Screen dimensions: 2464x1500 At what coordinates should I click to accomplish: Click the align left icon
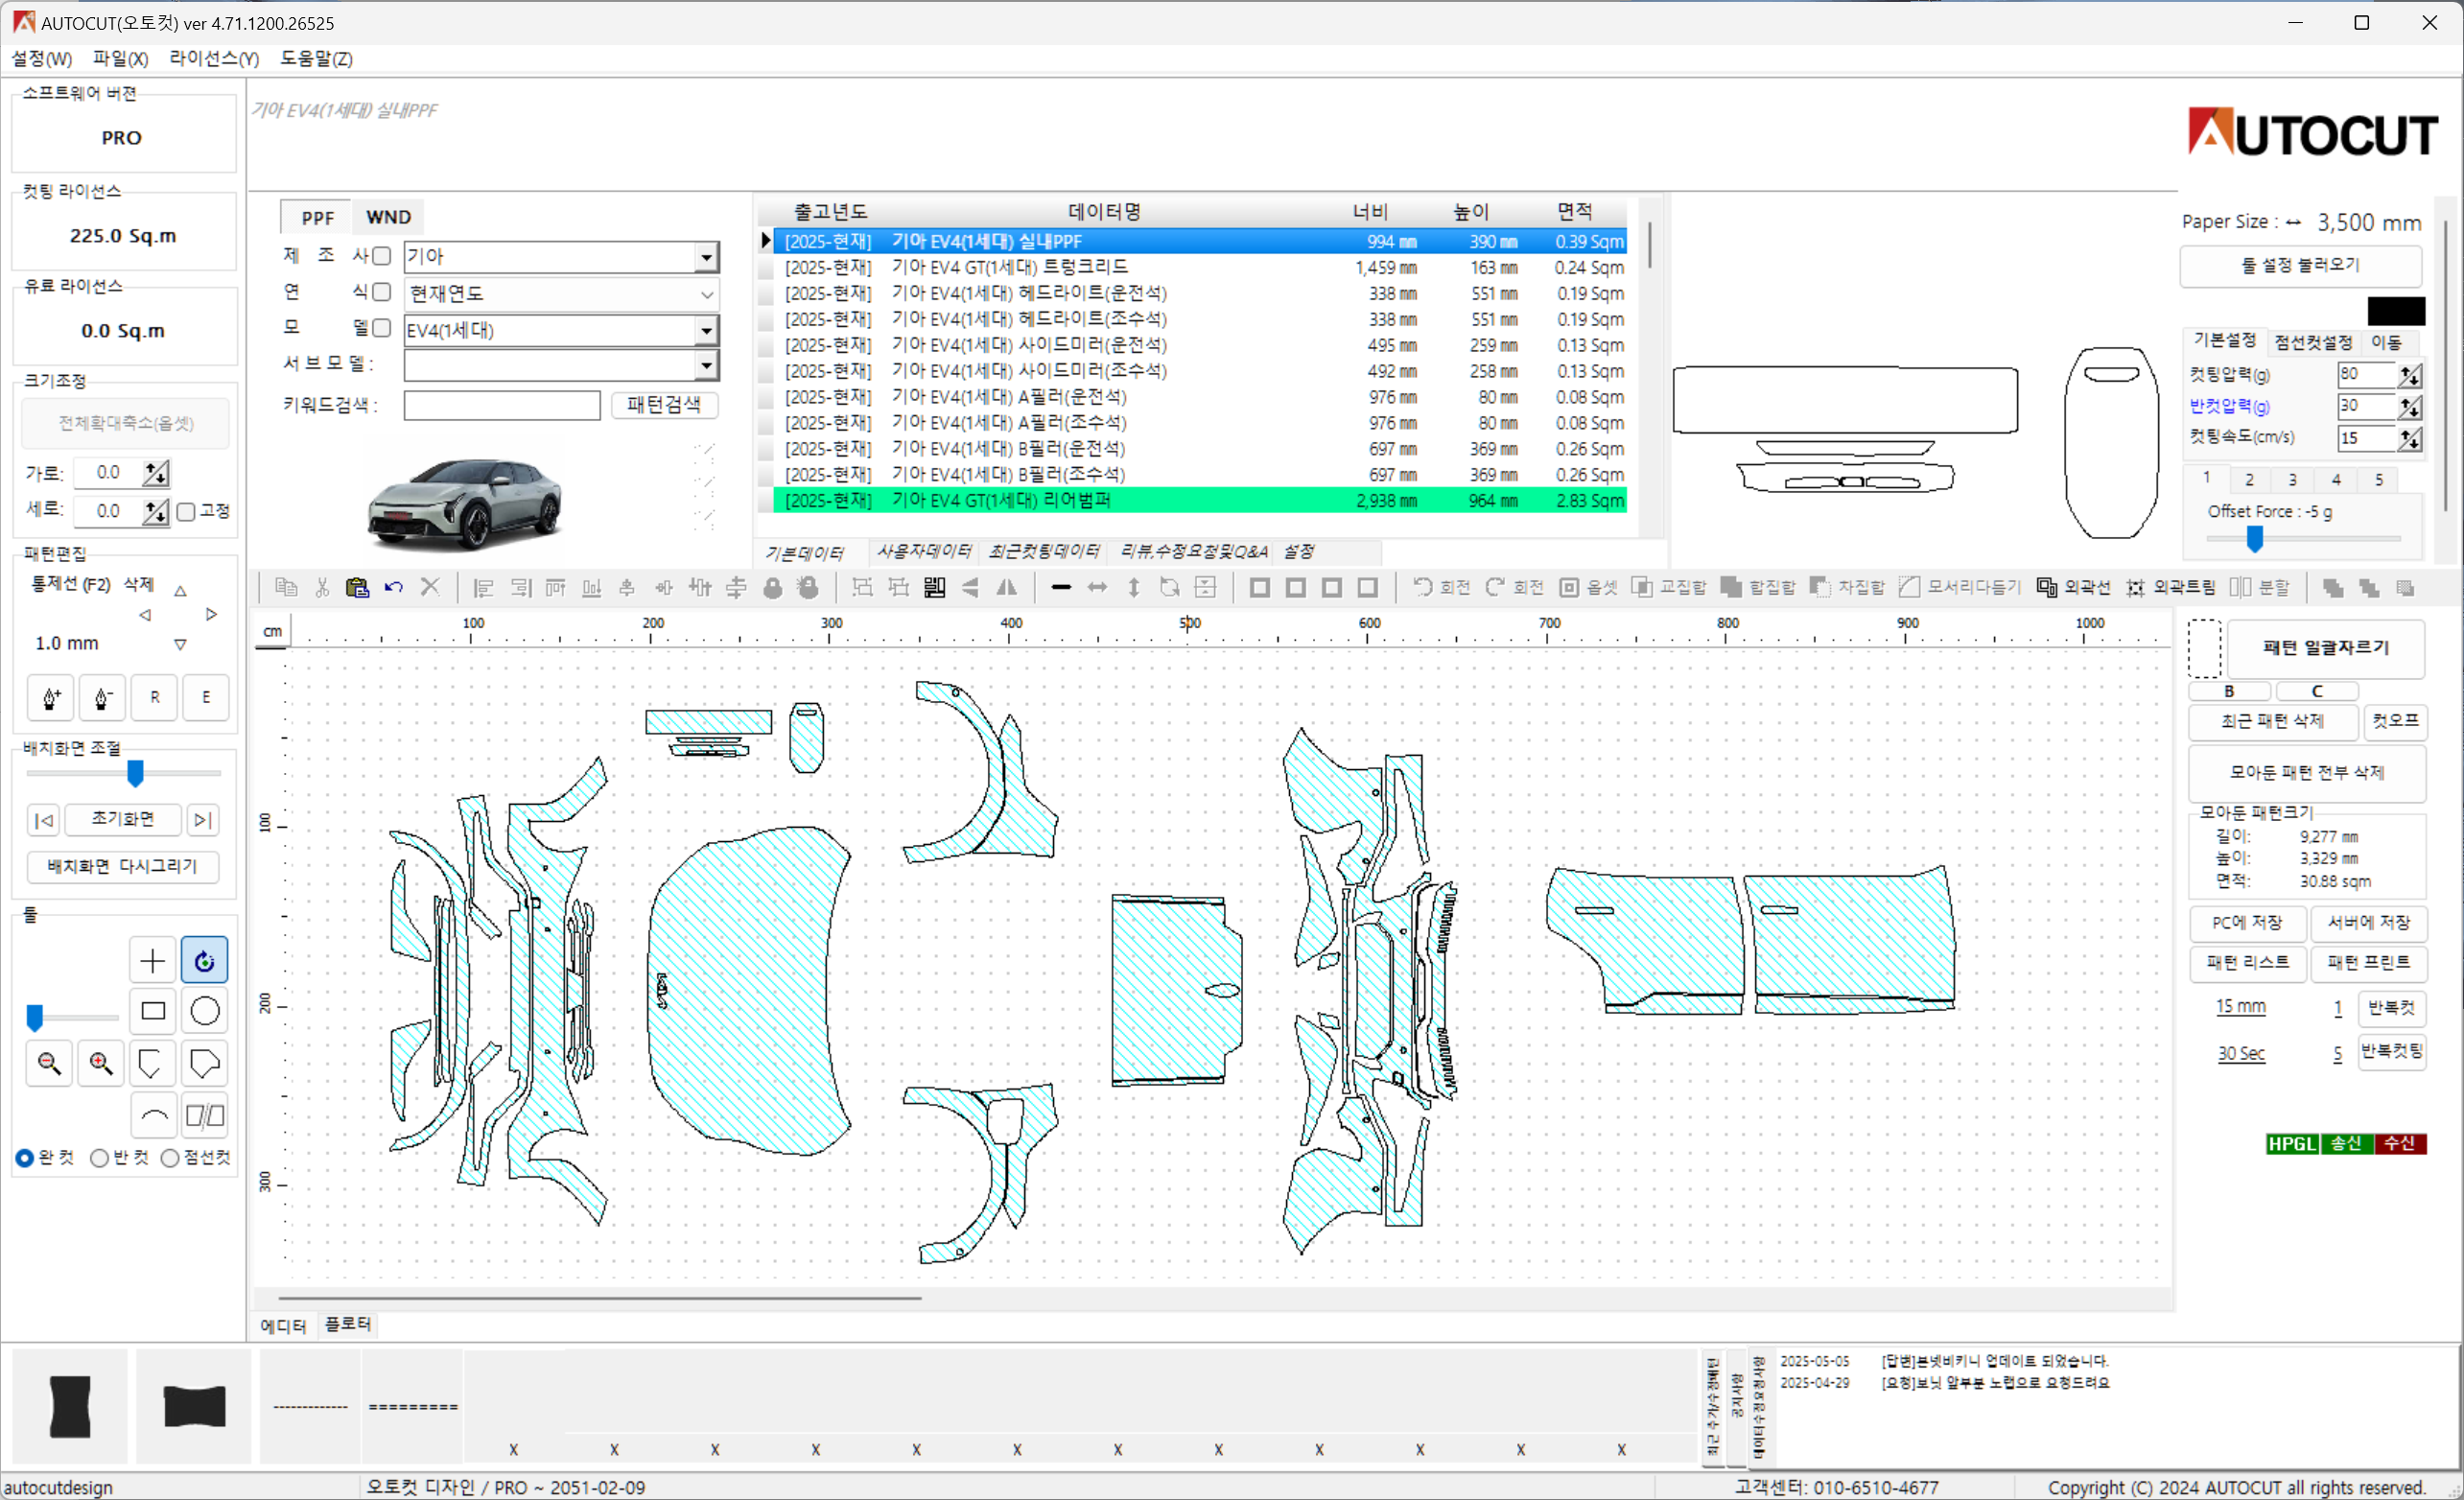(484, 587)
